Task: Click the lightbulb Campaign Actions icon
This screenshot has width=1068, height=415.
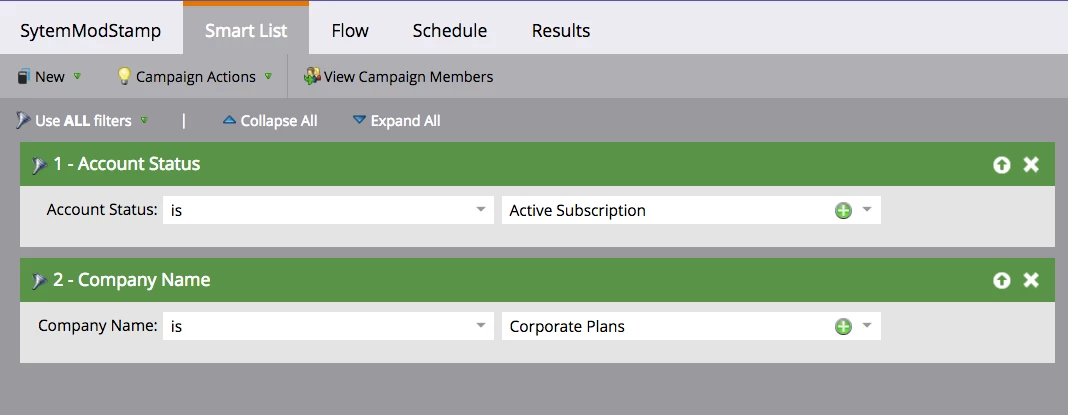Action: pos(125,76)
